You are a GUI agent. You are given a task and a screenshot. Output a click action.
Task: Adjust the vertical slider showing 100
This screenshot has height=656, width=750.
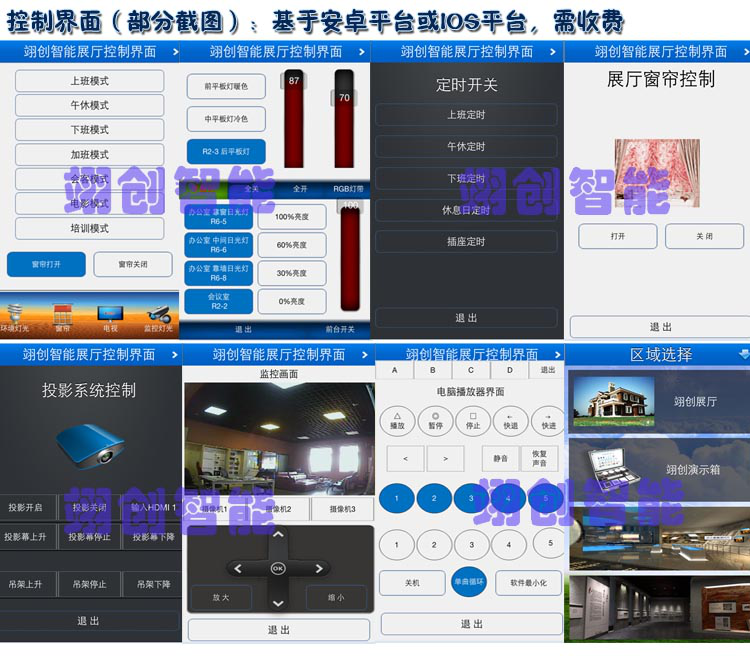(x=350, y=256)
